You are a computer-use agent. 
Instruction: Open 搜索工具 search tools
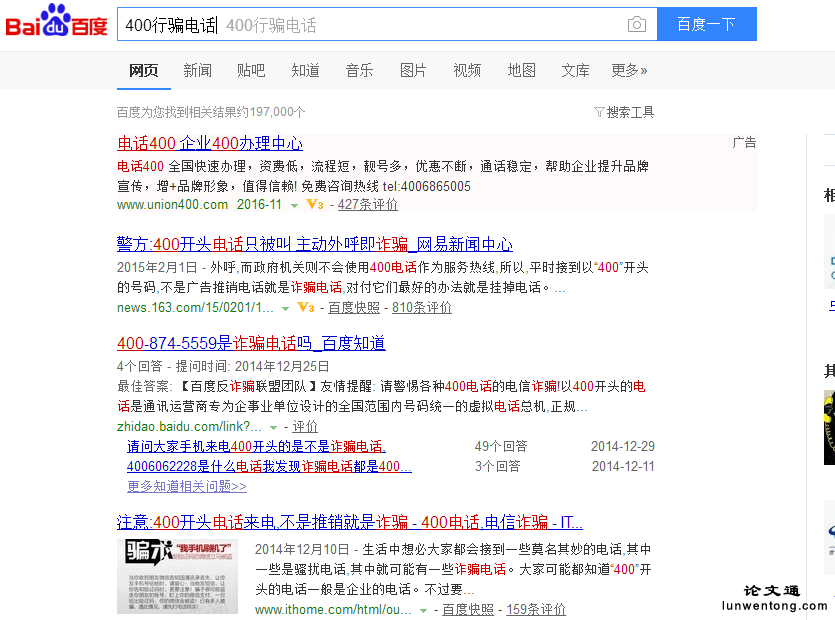630,112
